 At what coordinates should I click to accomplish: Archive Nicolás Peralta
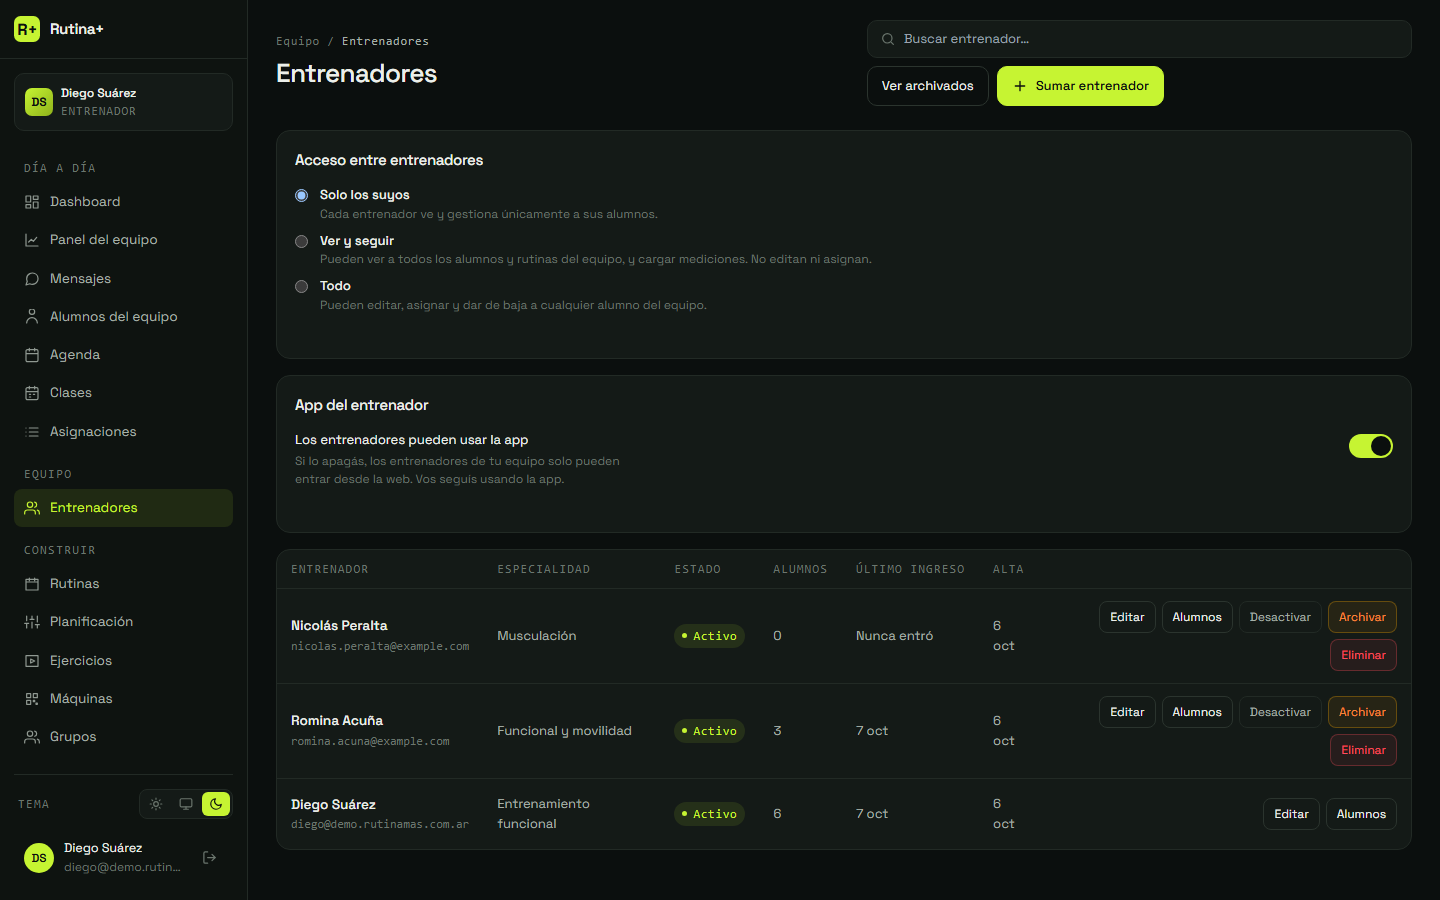click(1362, 617)
